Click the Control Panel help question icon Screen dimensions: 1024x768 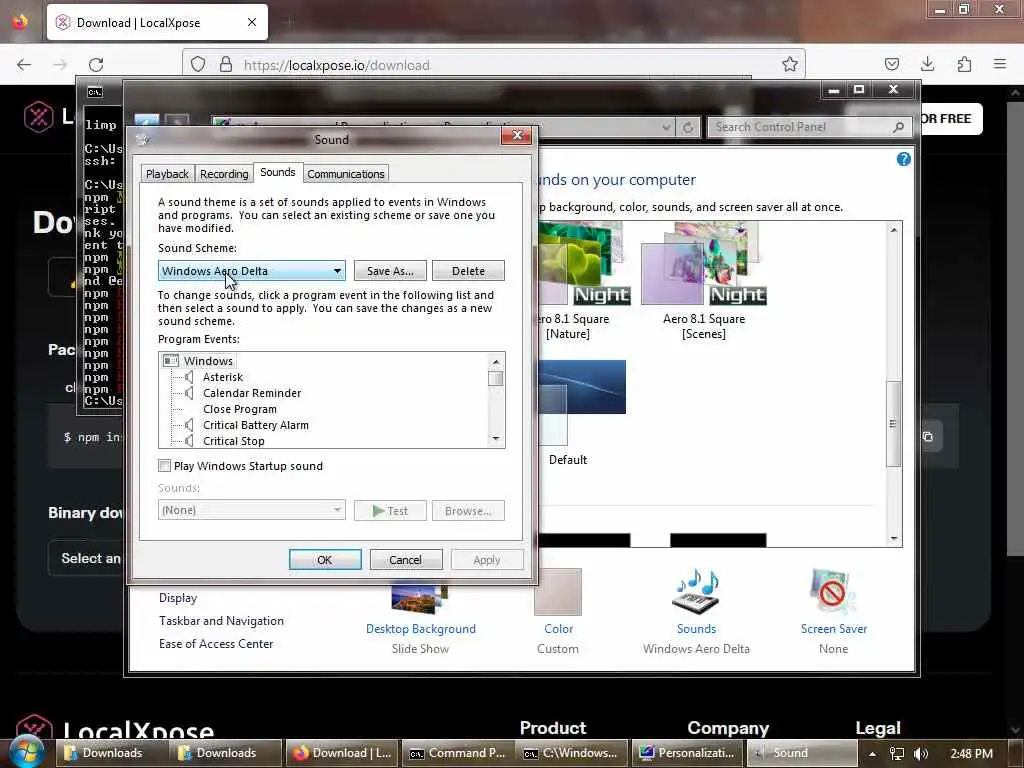903,159
